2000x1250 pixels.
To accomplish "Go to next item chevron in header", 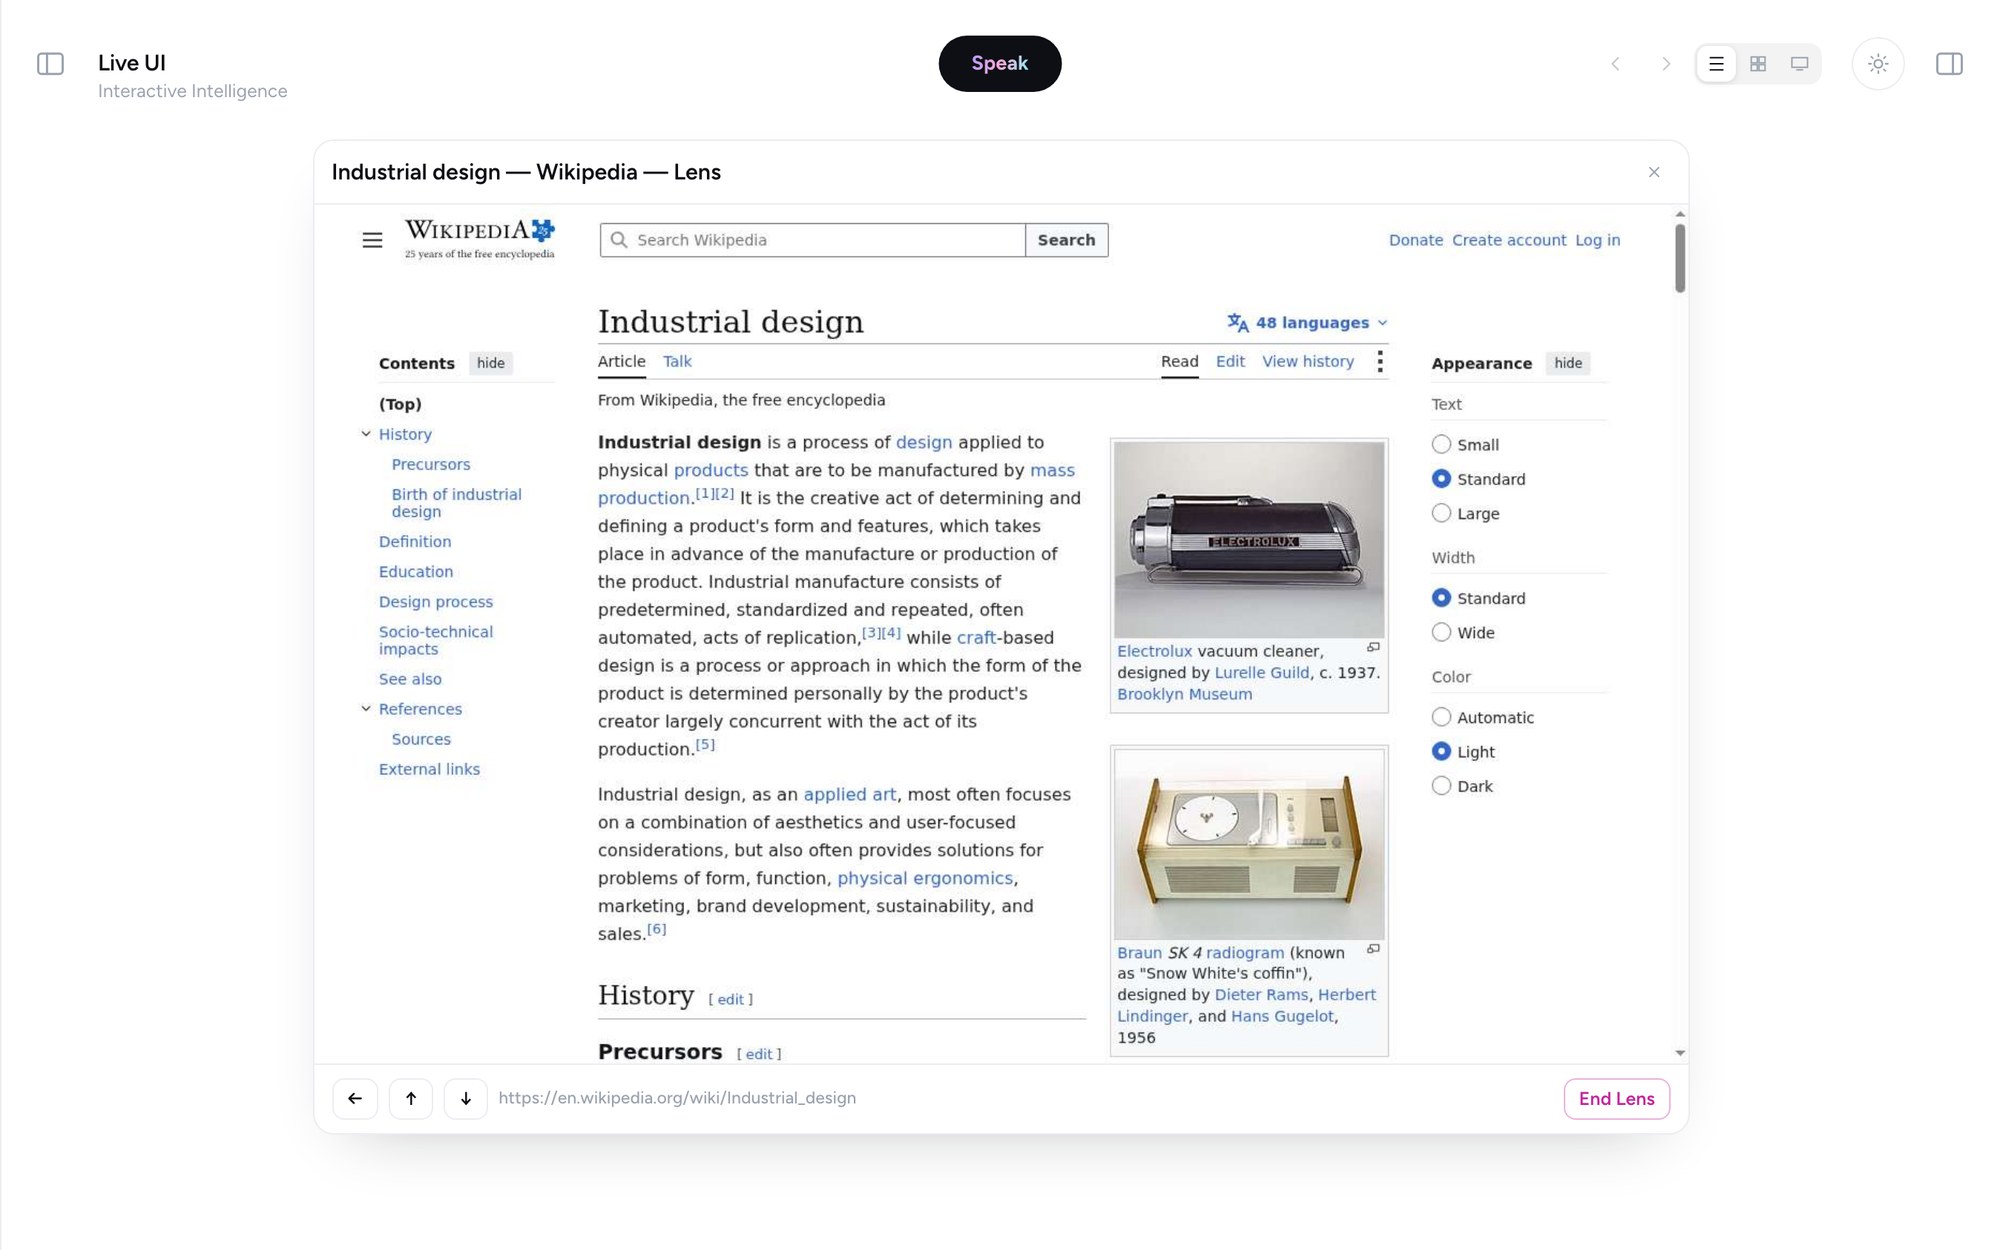I will tap(1665, 64).
